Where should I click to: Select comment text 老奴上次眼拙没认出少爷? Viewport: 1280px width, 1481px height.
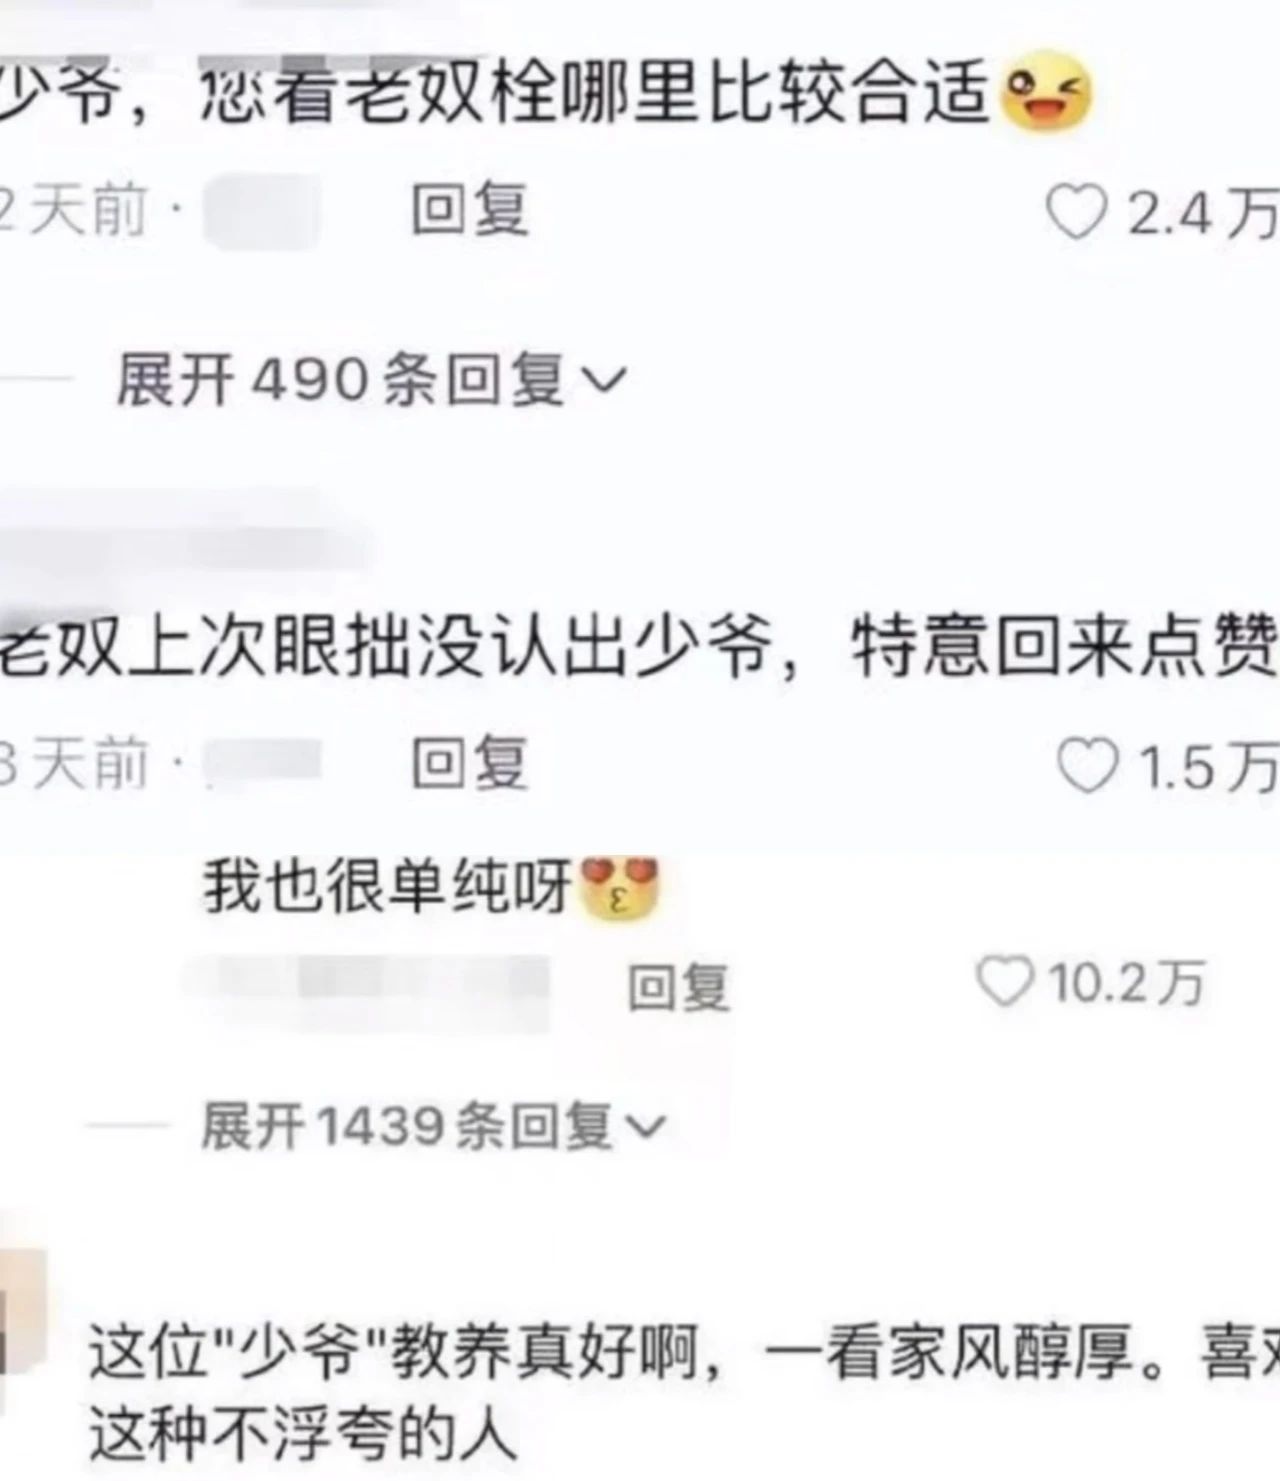coord(386,647)
